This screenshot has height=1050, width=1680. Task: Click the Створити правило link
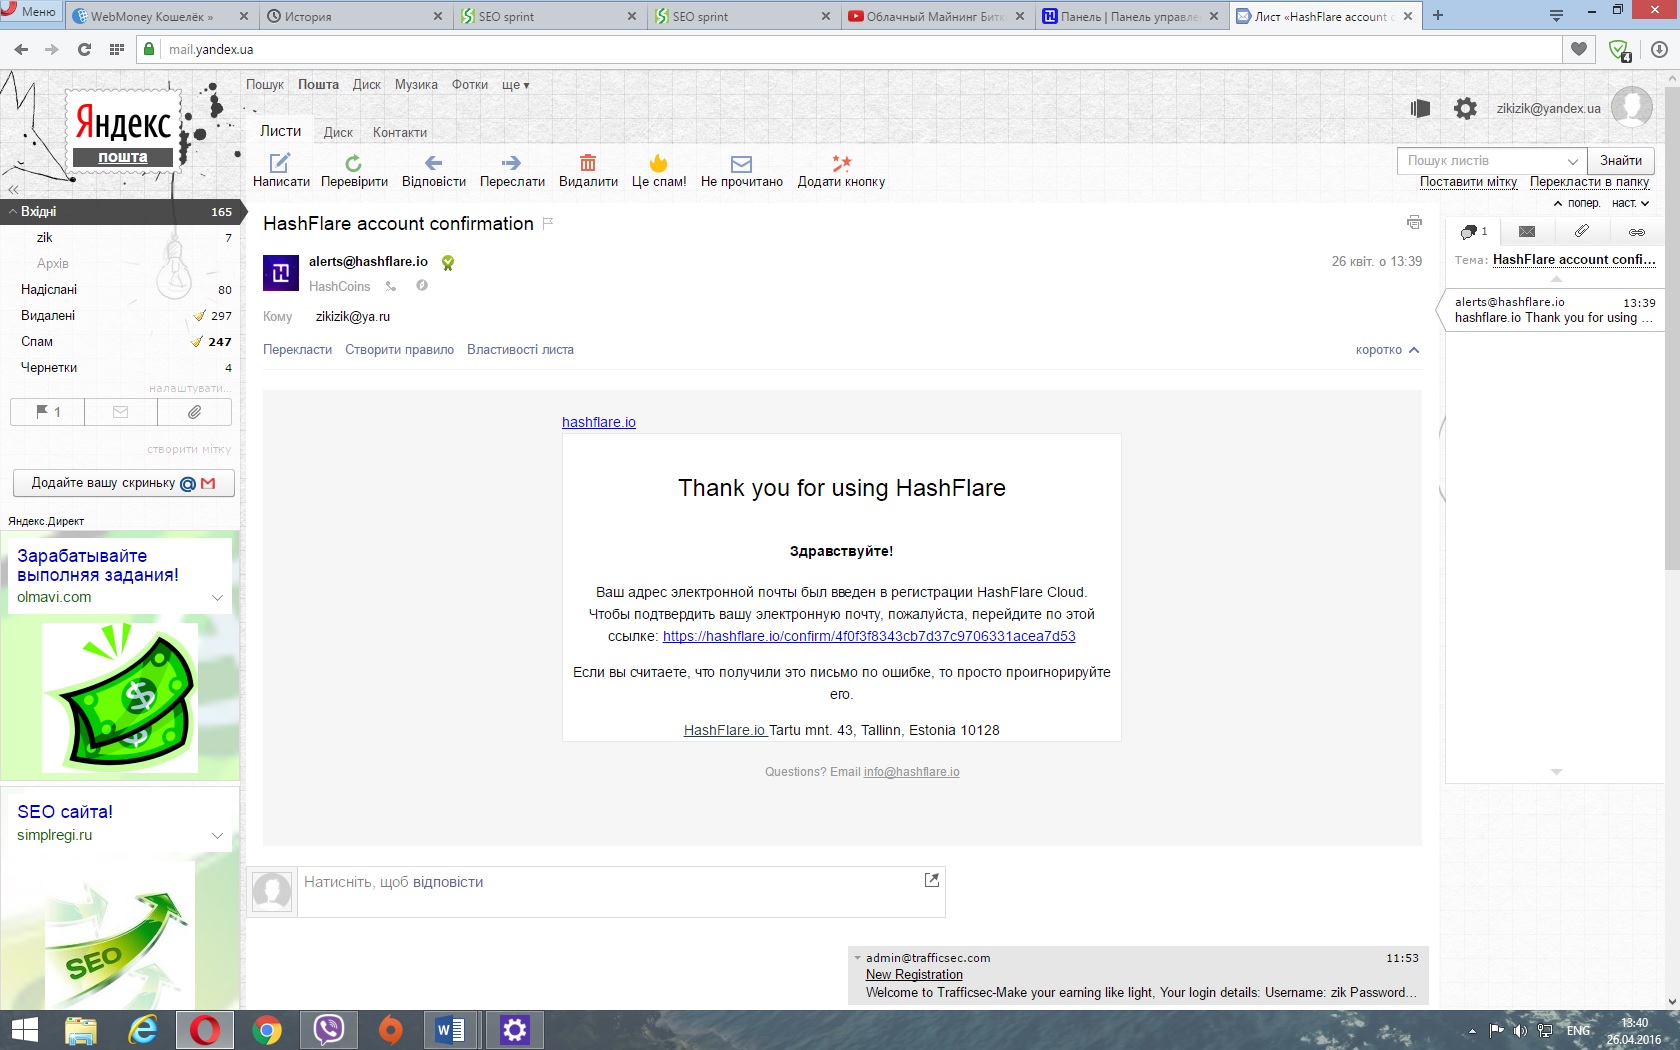pos(399,350)
